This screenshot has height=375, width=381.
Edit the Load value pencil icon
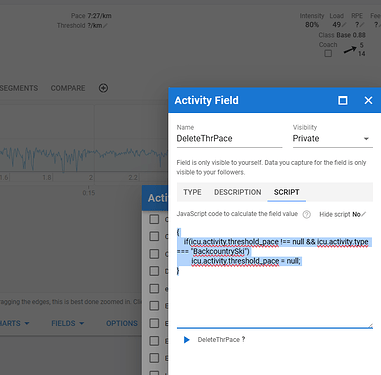344,25
